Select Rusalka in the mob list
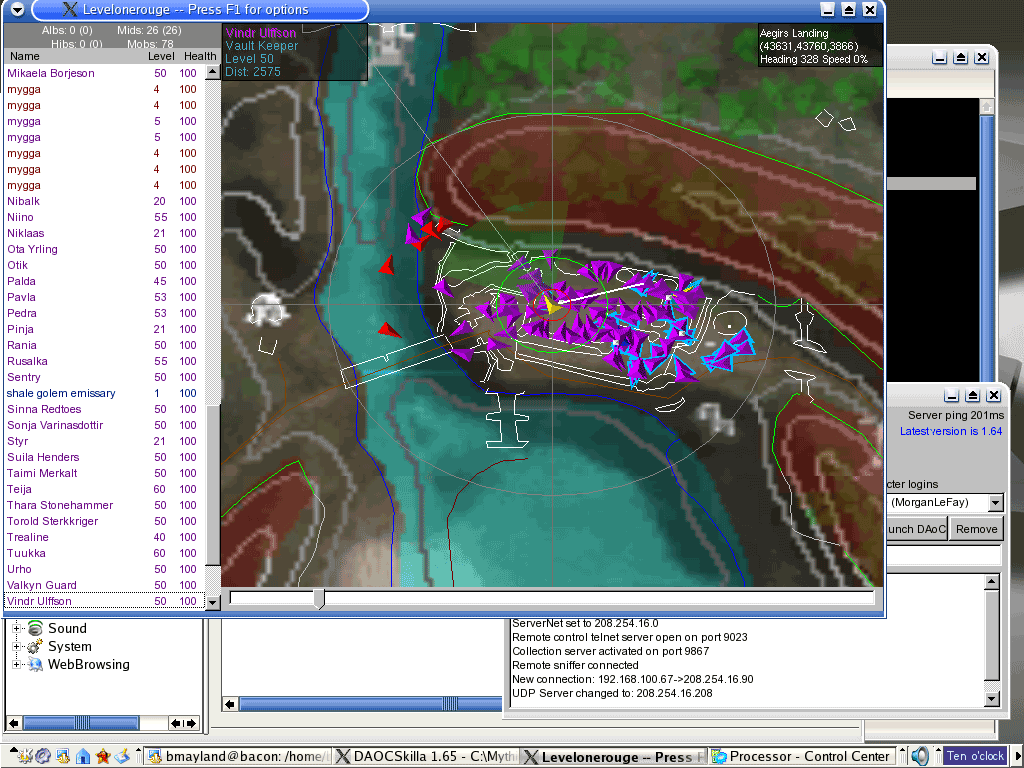This screenshot has width=1024, height=768. [x=104, y=361]
